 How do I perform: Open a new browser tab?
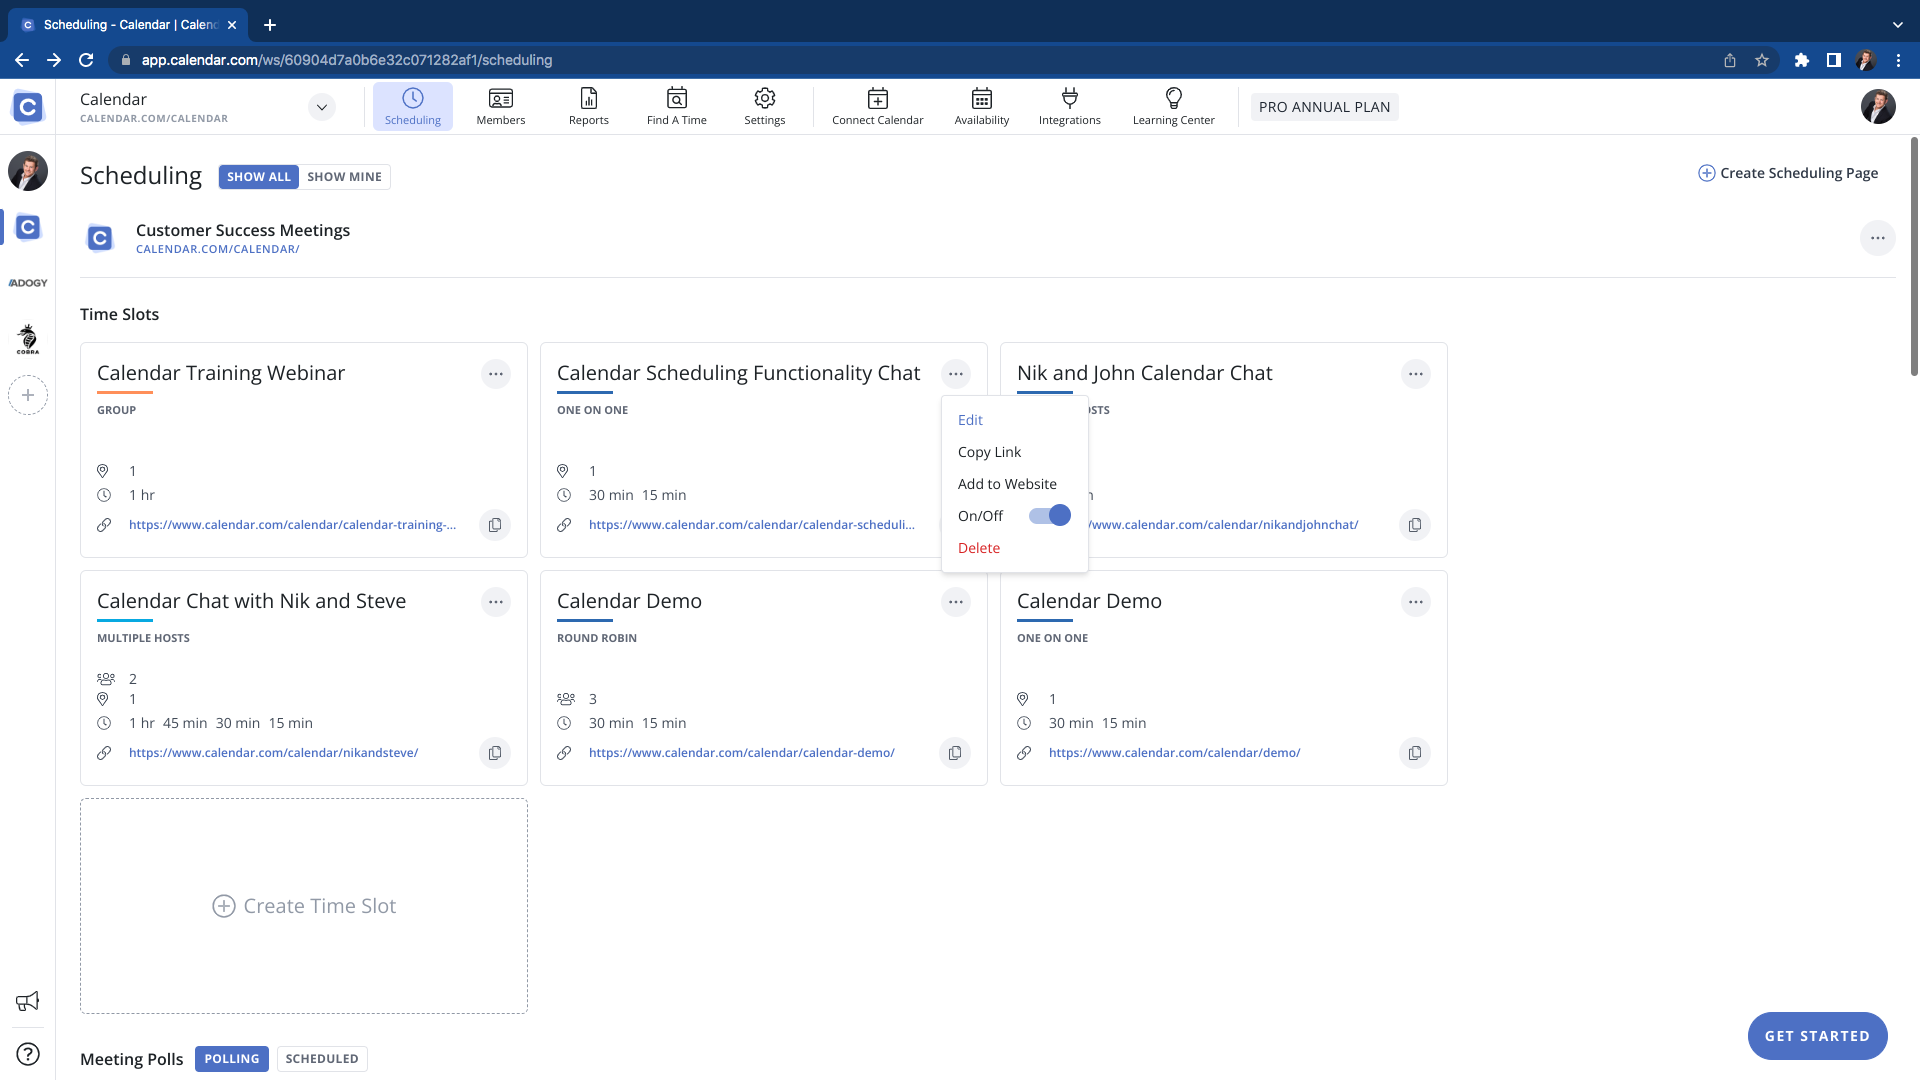(270, 25)
